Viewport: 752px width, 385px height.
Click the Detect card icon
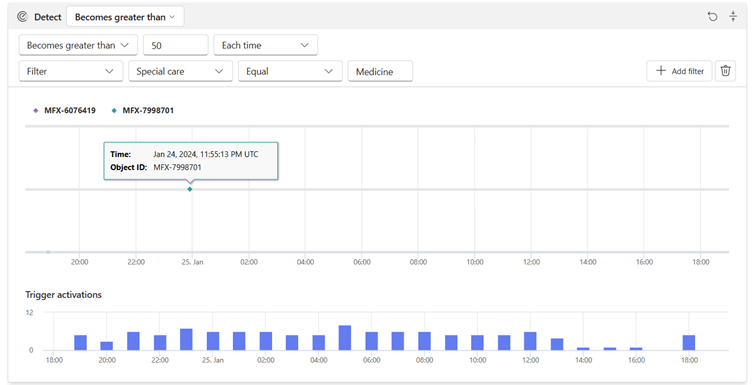pos(23,17)
